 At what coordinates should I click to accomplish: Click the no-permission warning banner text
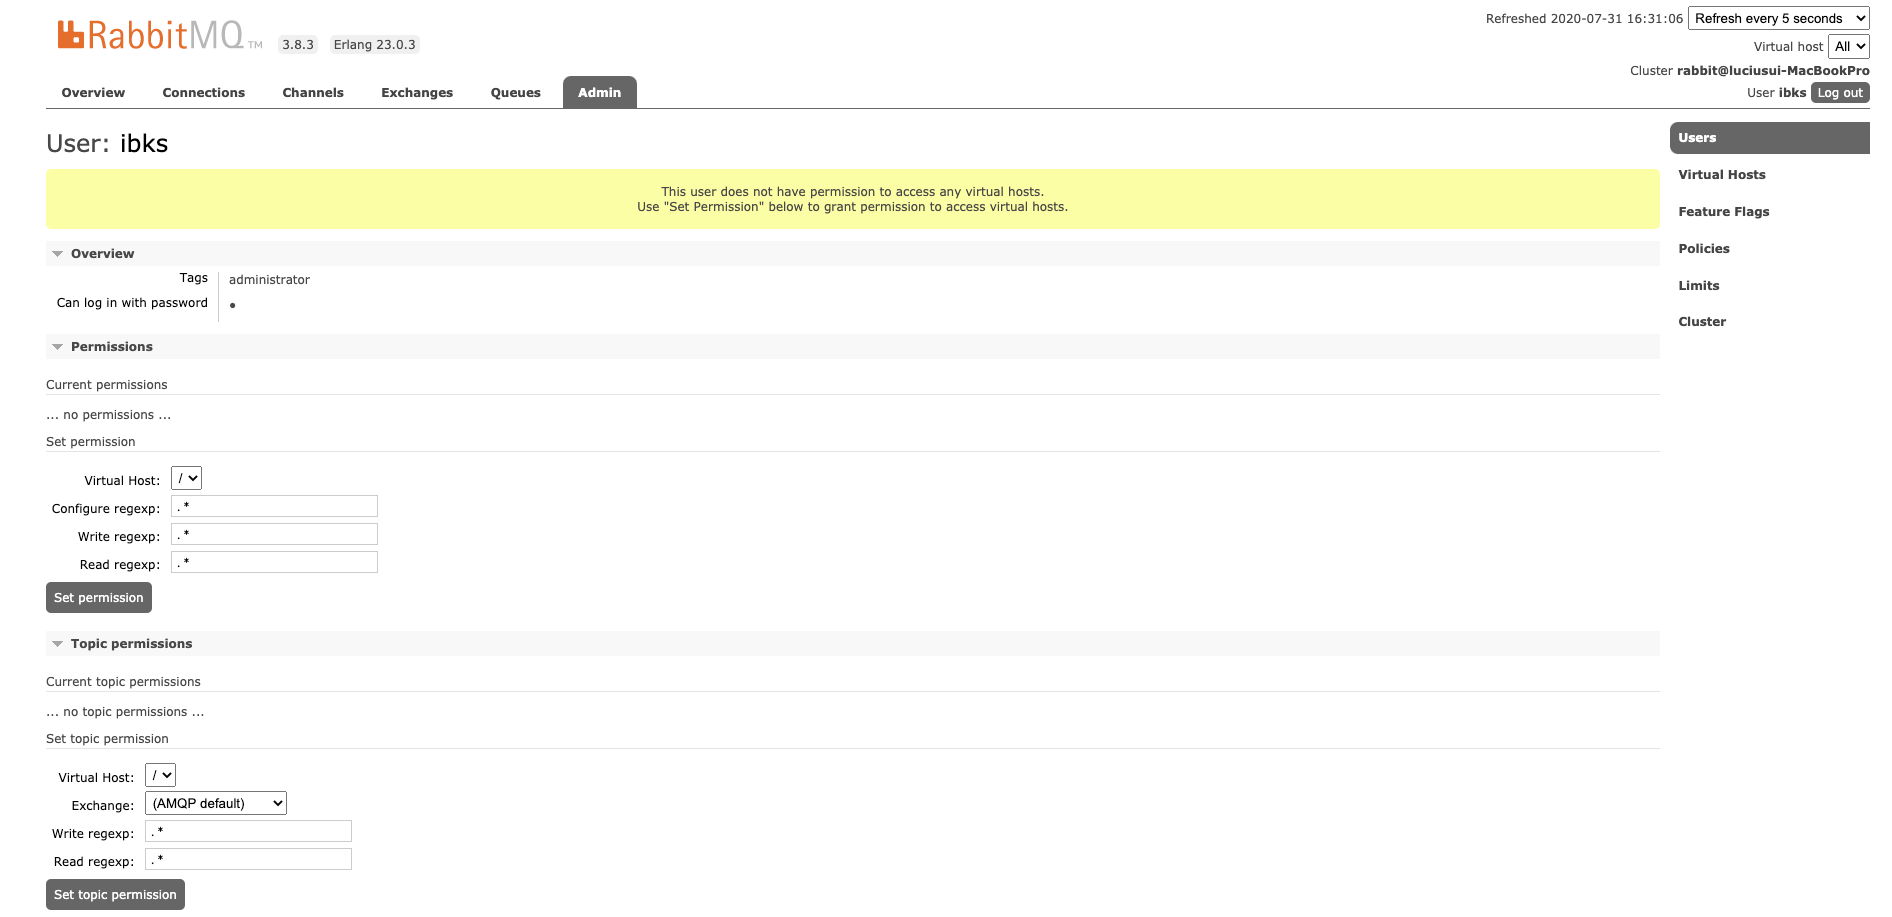852,199
